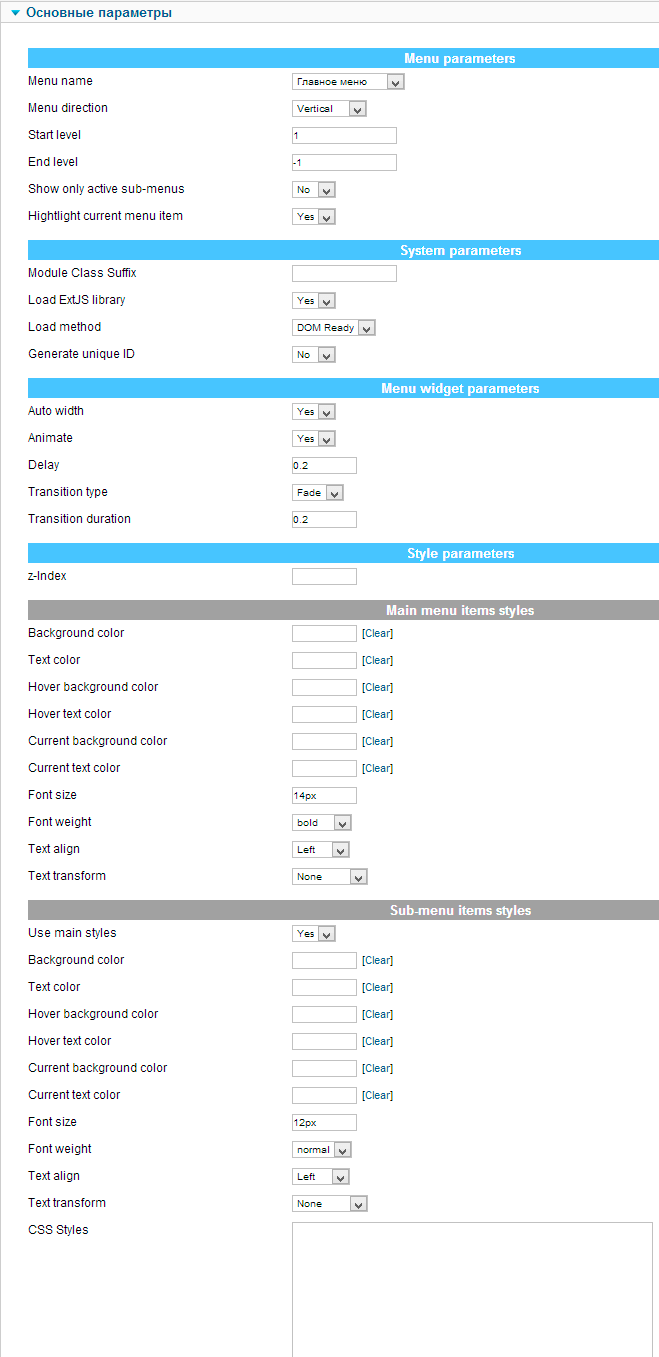This screenshot has height=1357, width=659.
Task: Click [Clear] next to Hover text color
Action: 376,714
